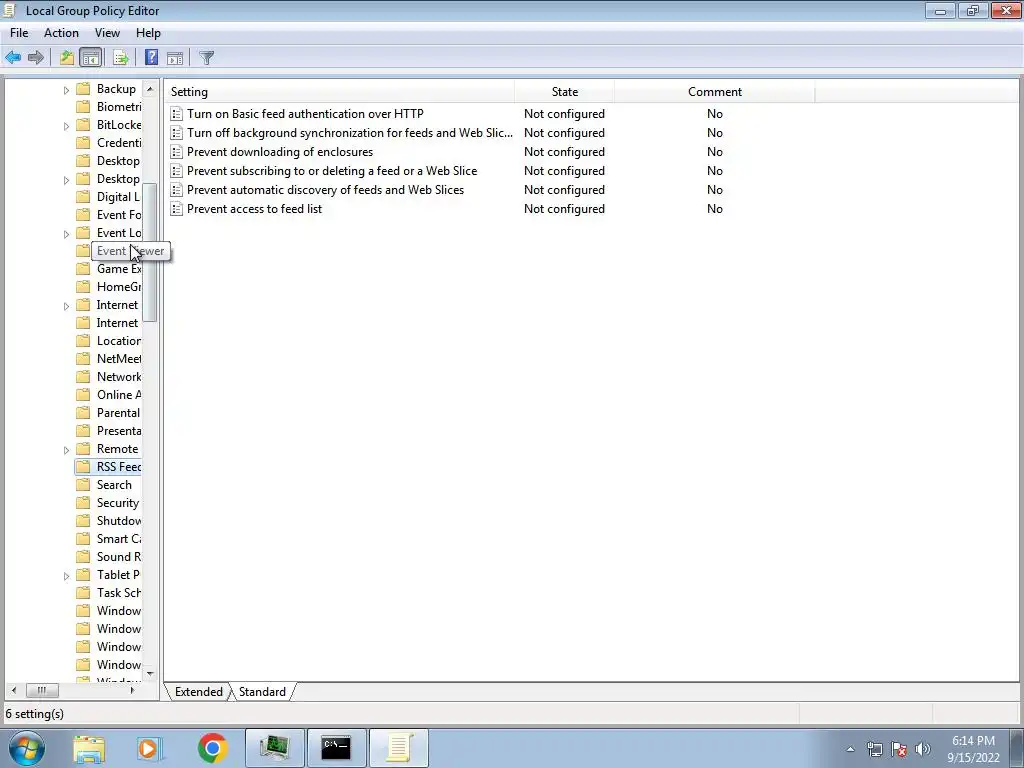Click the network status tray icon
Image resolution: width=1024 pixels, height=768 pixels.
[x=874, y=749]
